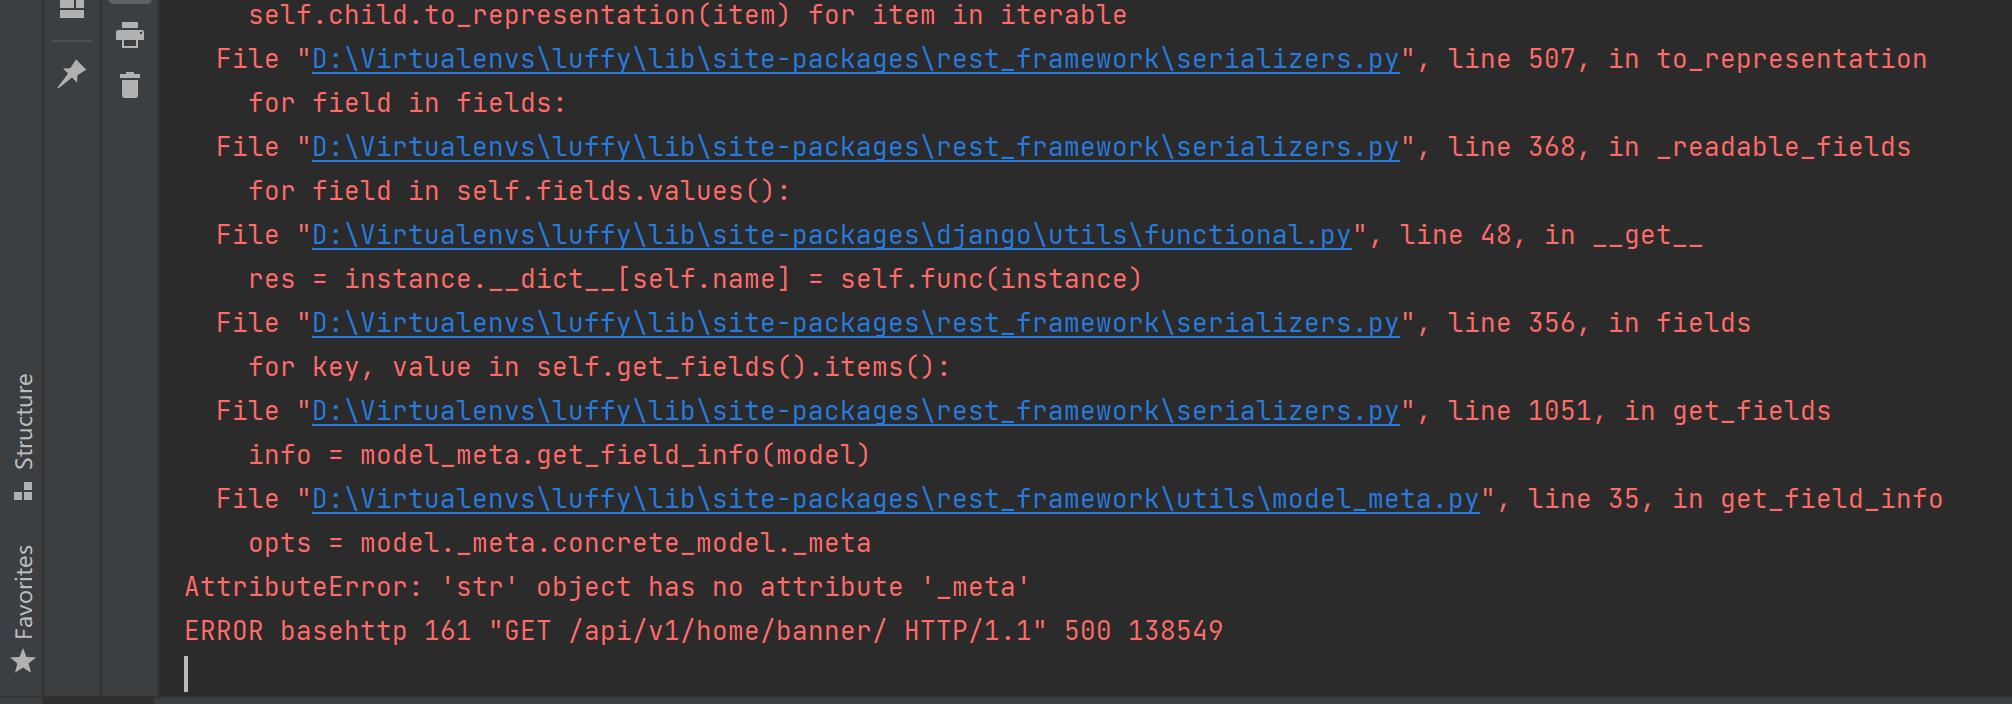This screenshot has width=2012, height=704.
Task: Open the model_meta.py file link
Action: click(895, 499)
